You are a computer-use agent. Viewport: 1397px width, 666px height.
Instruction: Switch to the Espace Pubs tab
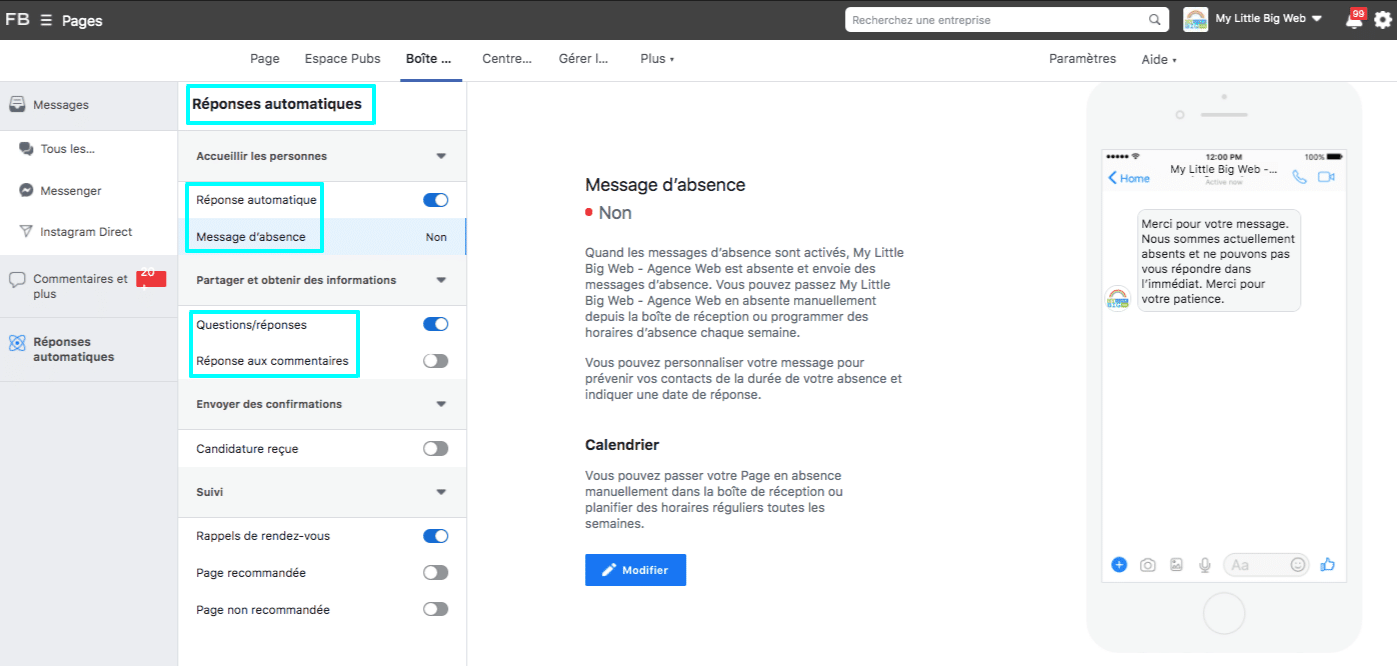point(342,59)
